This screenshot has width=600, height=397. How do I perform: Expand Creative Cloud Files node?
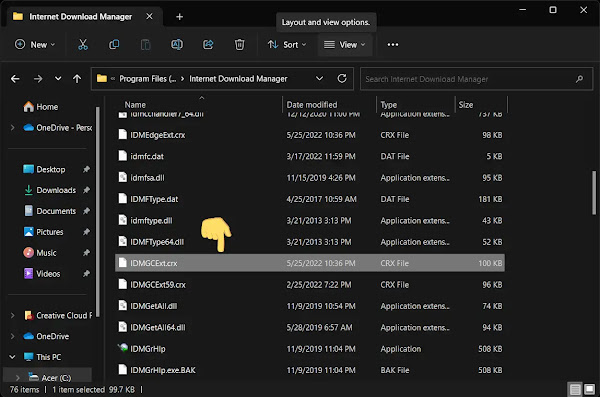pos(13,315)
